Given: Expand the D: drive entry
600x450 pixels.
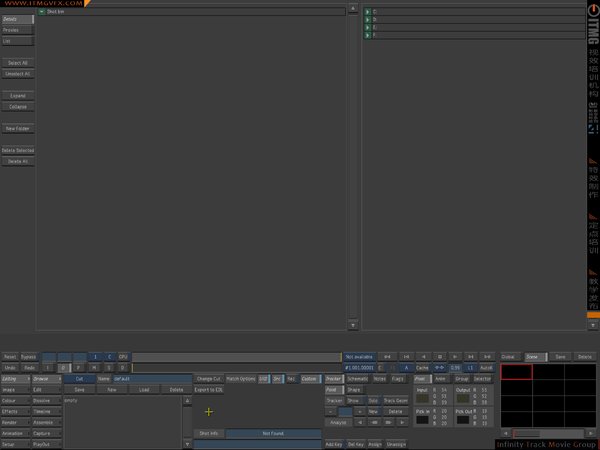Looking at the screenshot, I should click(368, 20).
